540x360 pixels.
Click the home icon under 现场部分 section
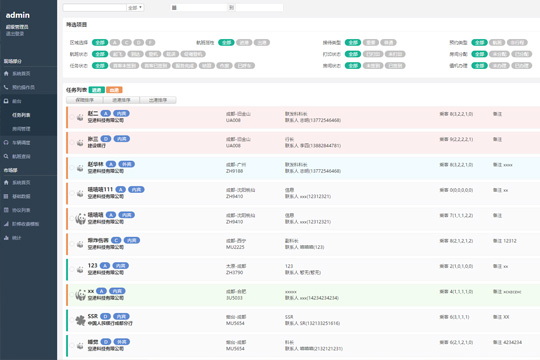(x=6, y=73)
